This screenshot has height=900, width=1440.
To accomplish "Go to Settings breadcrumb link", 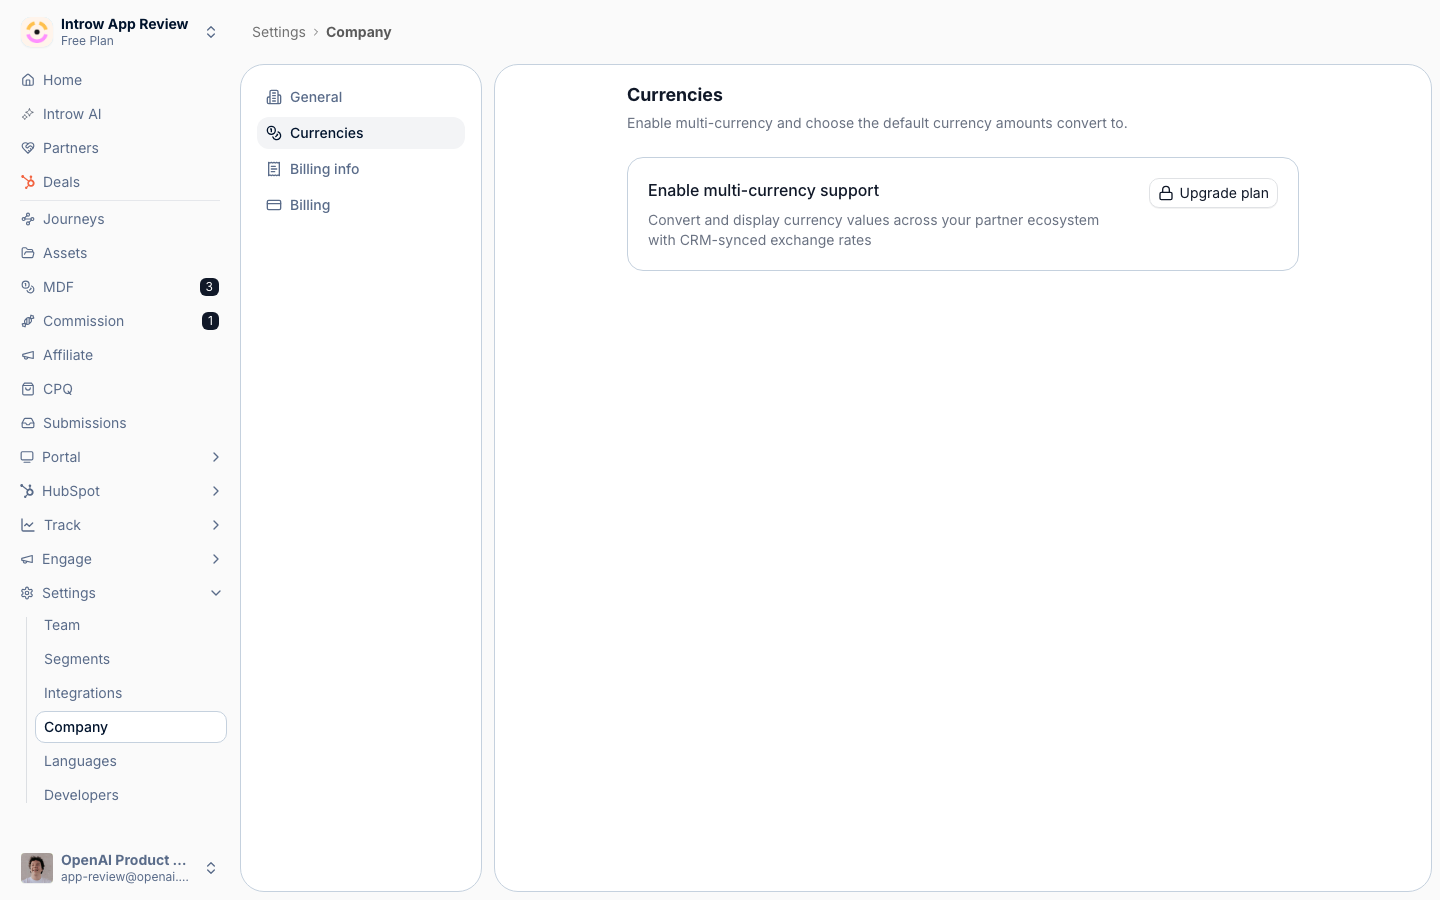I will pyautogui.click(x=279, y=32).
